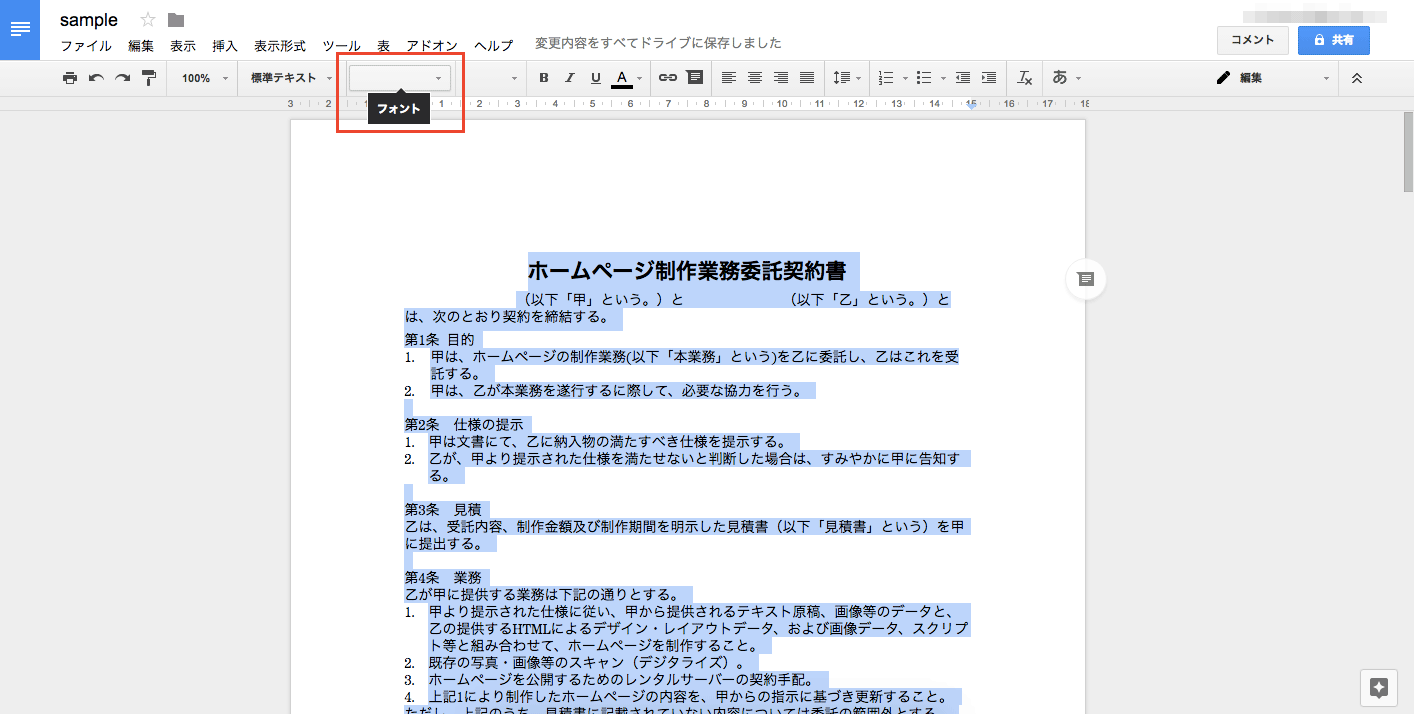Open bulleted list options arrow
The image size is (1414, 714).
[943, 78]
